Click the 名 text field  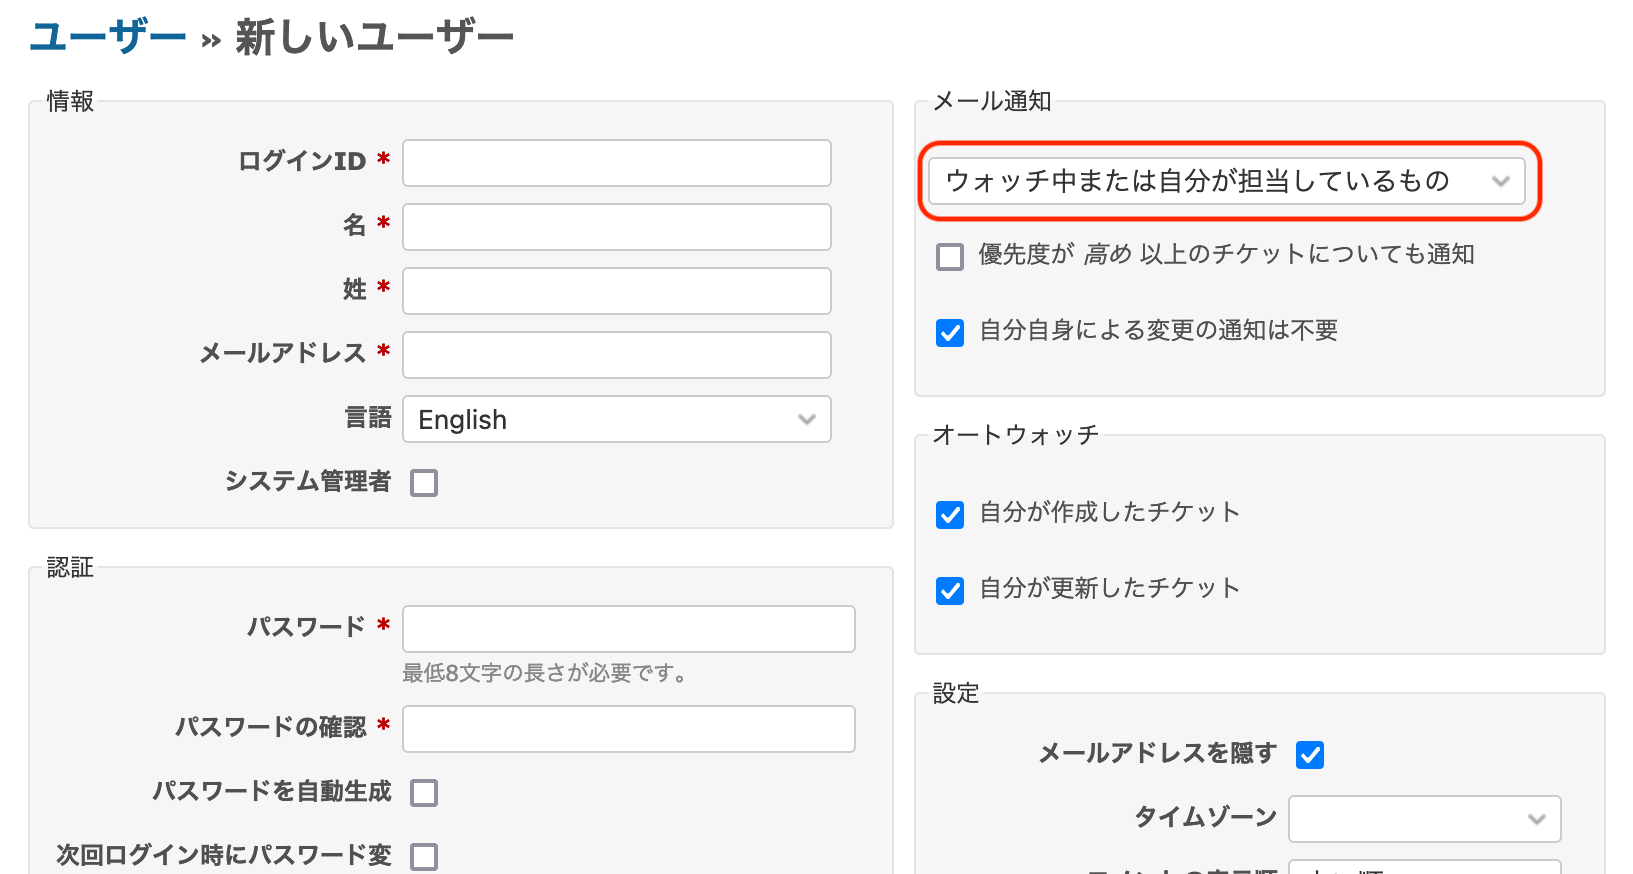pos(616,227)
